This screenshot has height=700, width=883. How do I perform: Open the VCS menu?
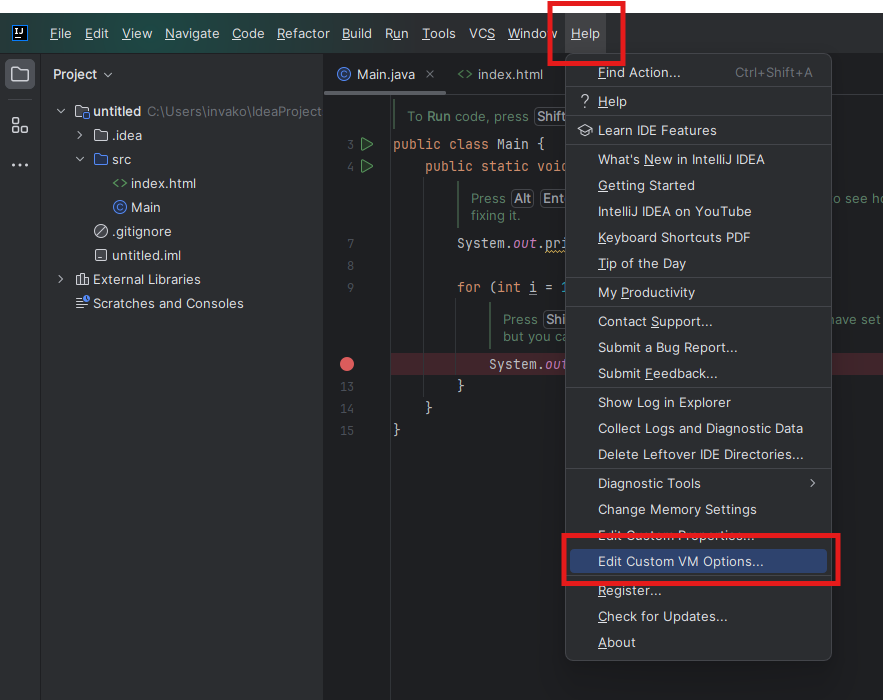click(x=482, y=33)
